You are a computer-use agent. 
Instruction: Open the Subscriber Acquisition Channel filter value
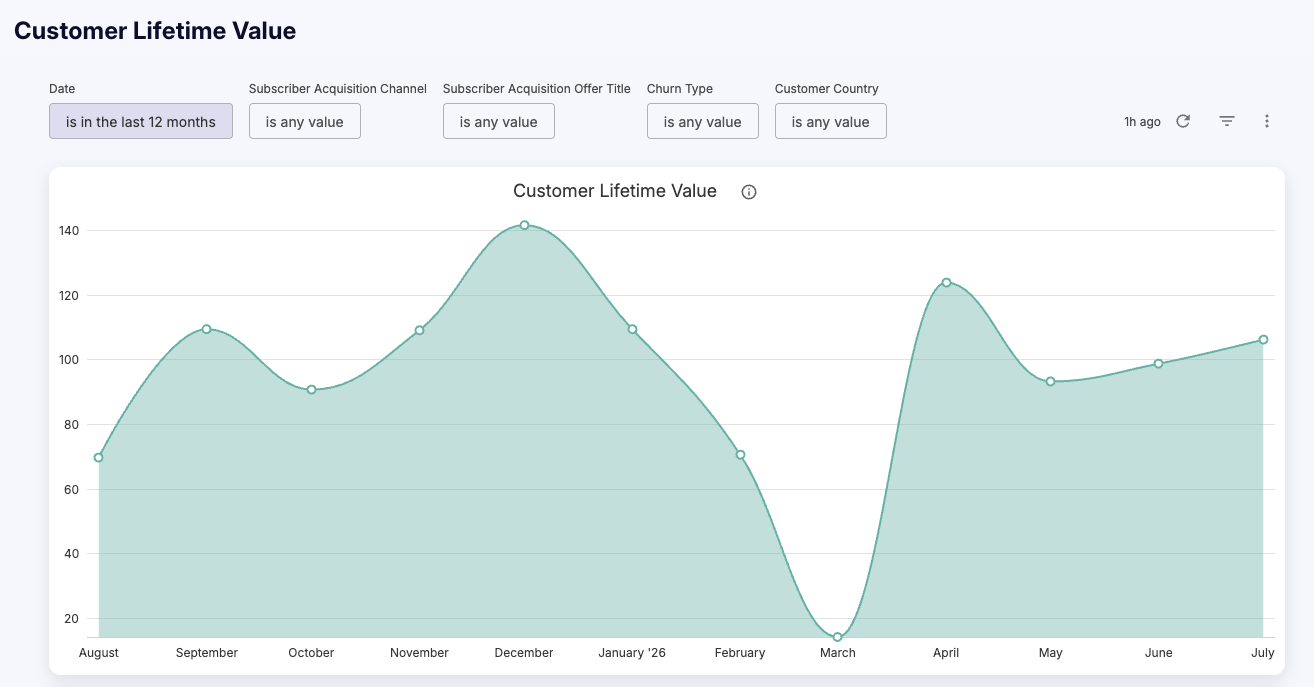click(305, 121)
